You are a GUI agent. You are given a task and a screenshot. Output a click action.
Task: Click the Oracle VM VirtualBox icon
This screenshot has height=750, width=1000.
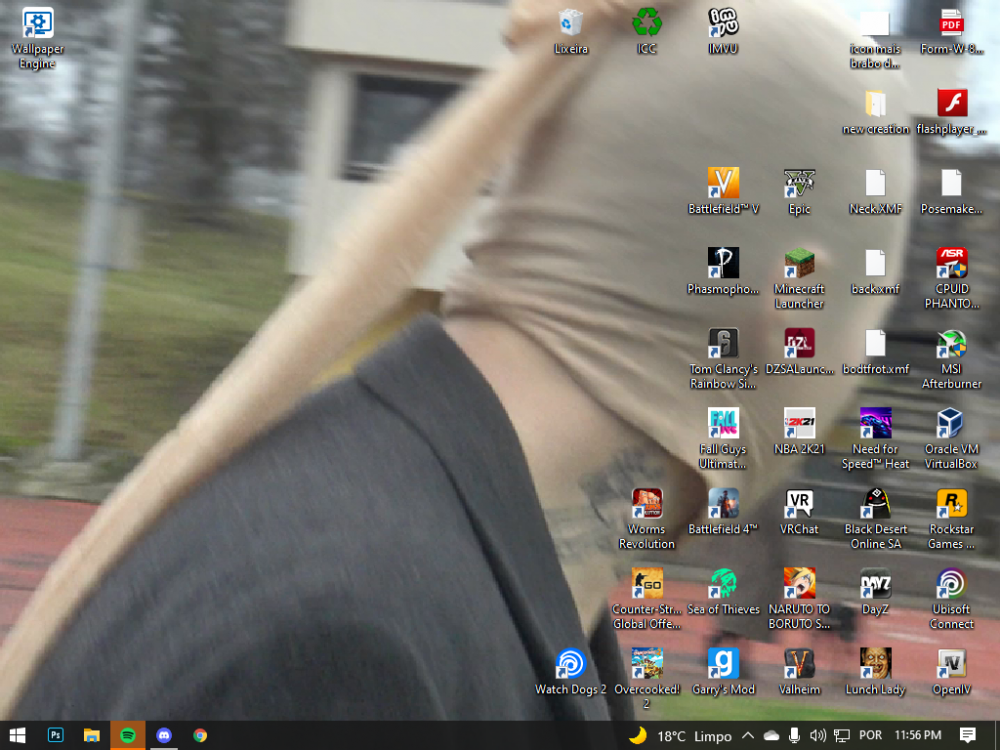[951, 424]
